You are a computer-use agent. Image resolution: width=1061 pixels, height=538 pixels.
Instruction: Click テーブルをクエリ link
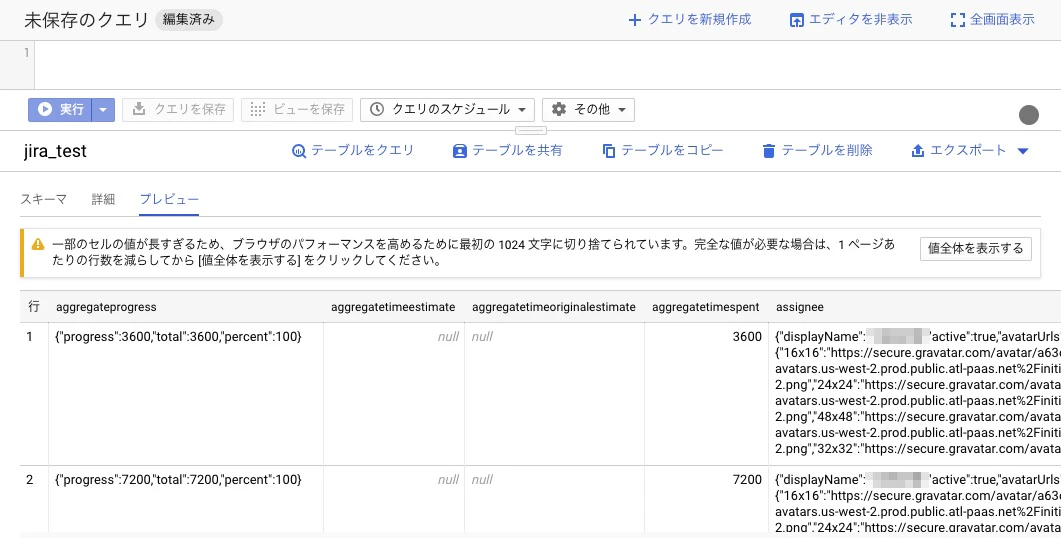(353, 150)
